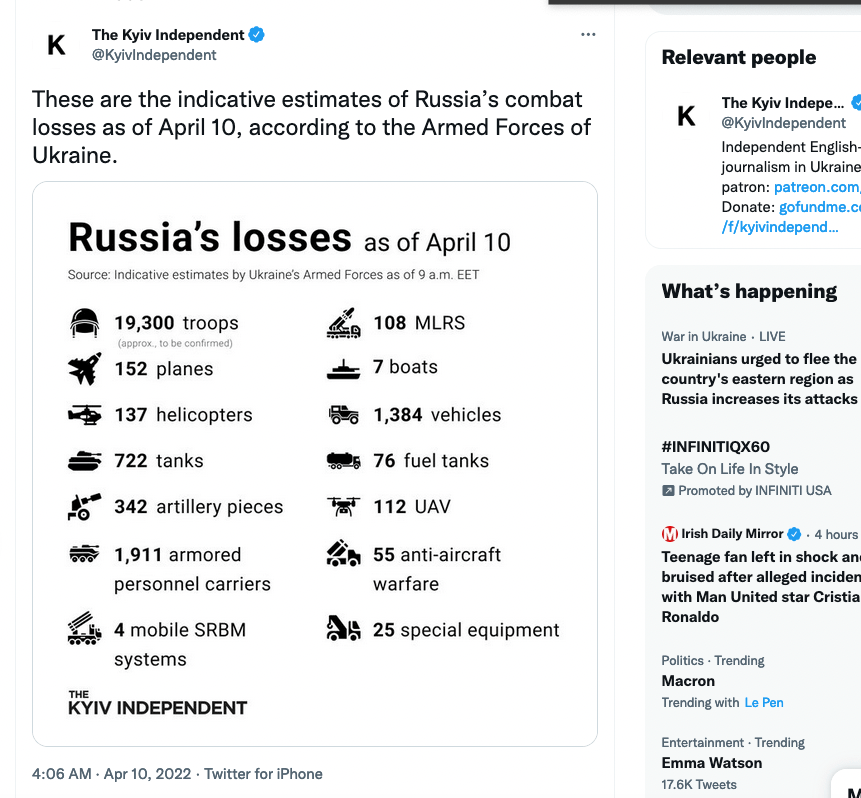The height and width of the screenshot is (798, 861).
Task: Open the Teenage fan left in shock story
Action: pyautogui.click(x=760, y=587)
